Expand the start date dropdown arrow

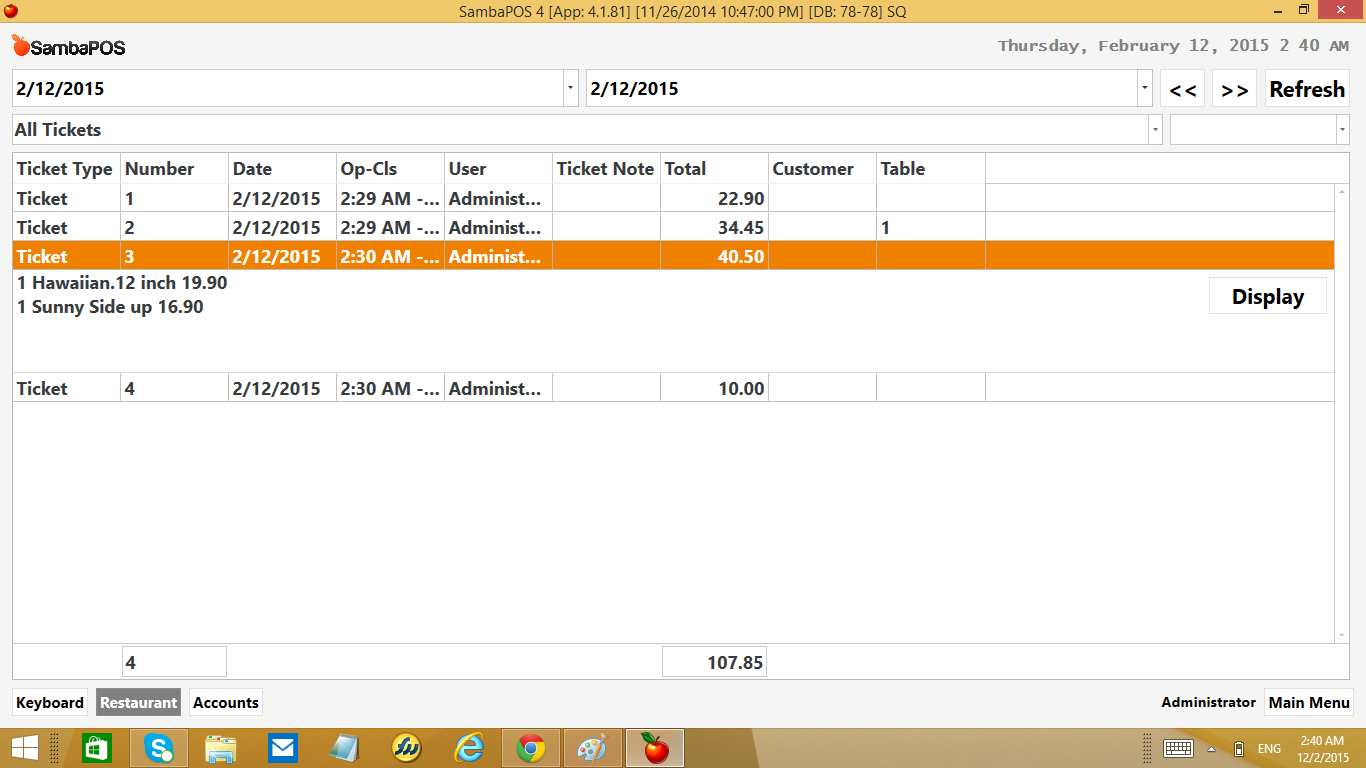click(570, 88)
